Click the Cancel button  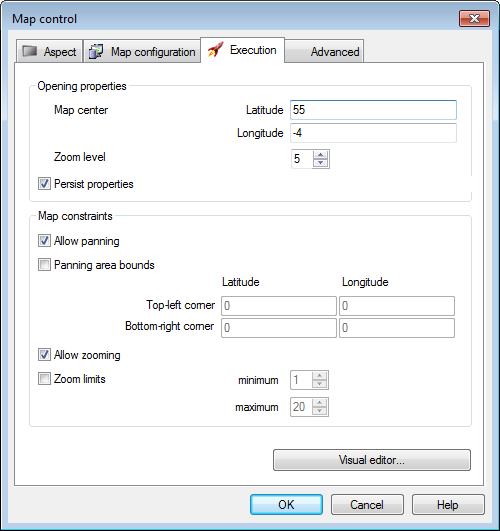coord(367,505)
